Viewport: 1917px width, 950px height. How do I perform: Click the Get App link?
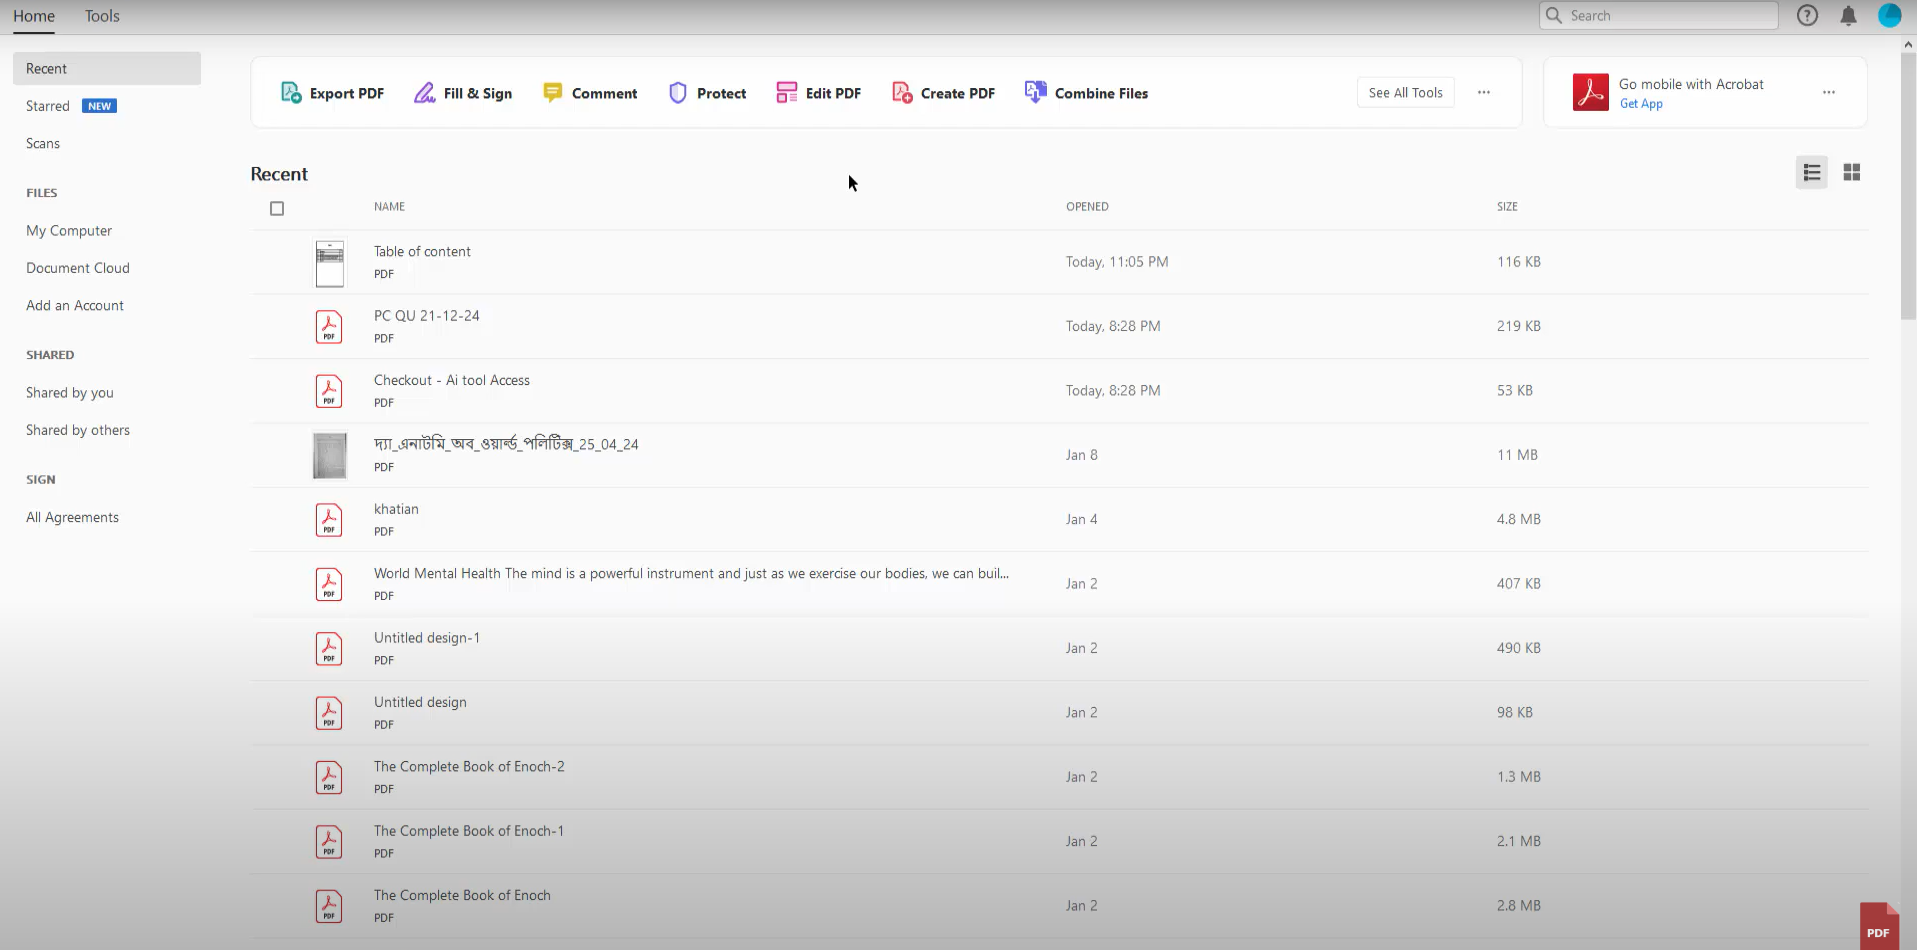[x=1641, y=103]
